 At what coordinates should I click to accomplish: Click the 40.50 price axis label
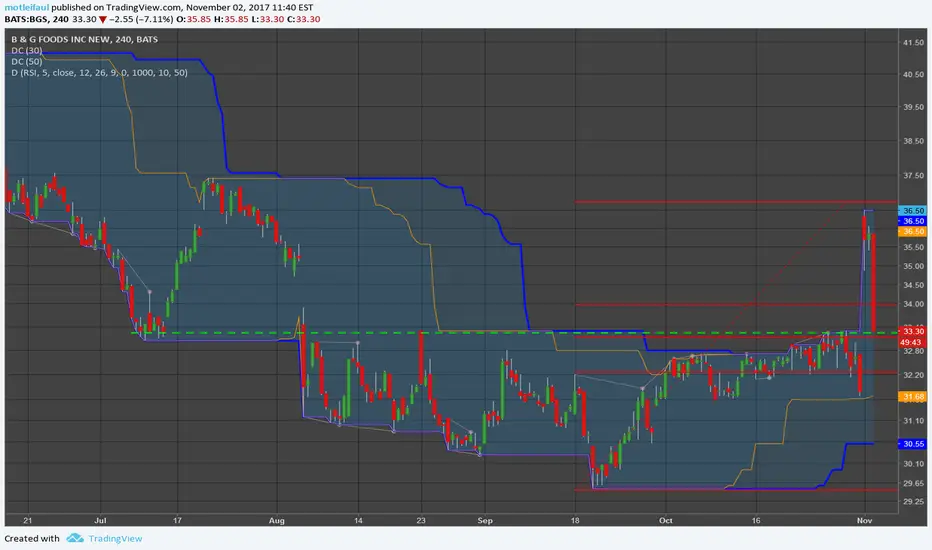pyautogui.click(x=914, y=75)
